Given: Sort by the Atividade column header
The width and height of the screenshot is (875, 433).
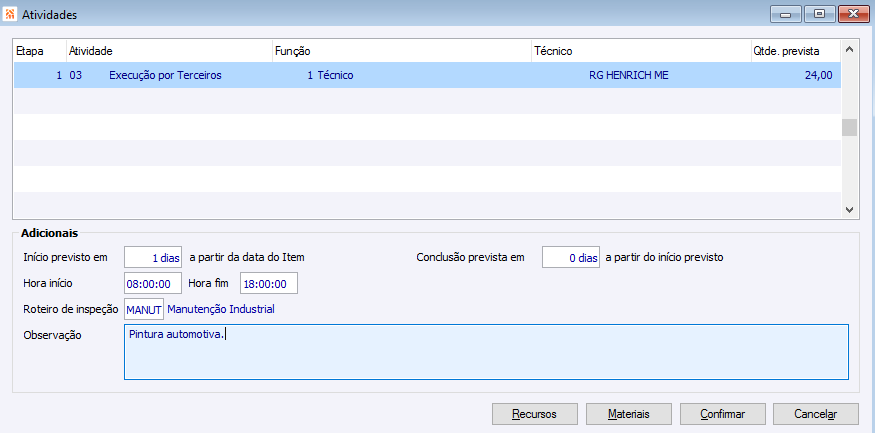Looking at the screenshot, I should (x=170, y=51).
